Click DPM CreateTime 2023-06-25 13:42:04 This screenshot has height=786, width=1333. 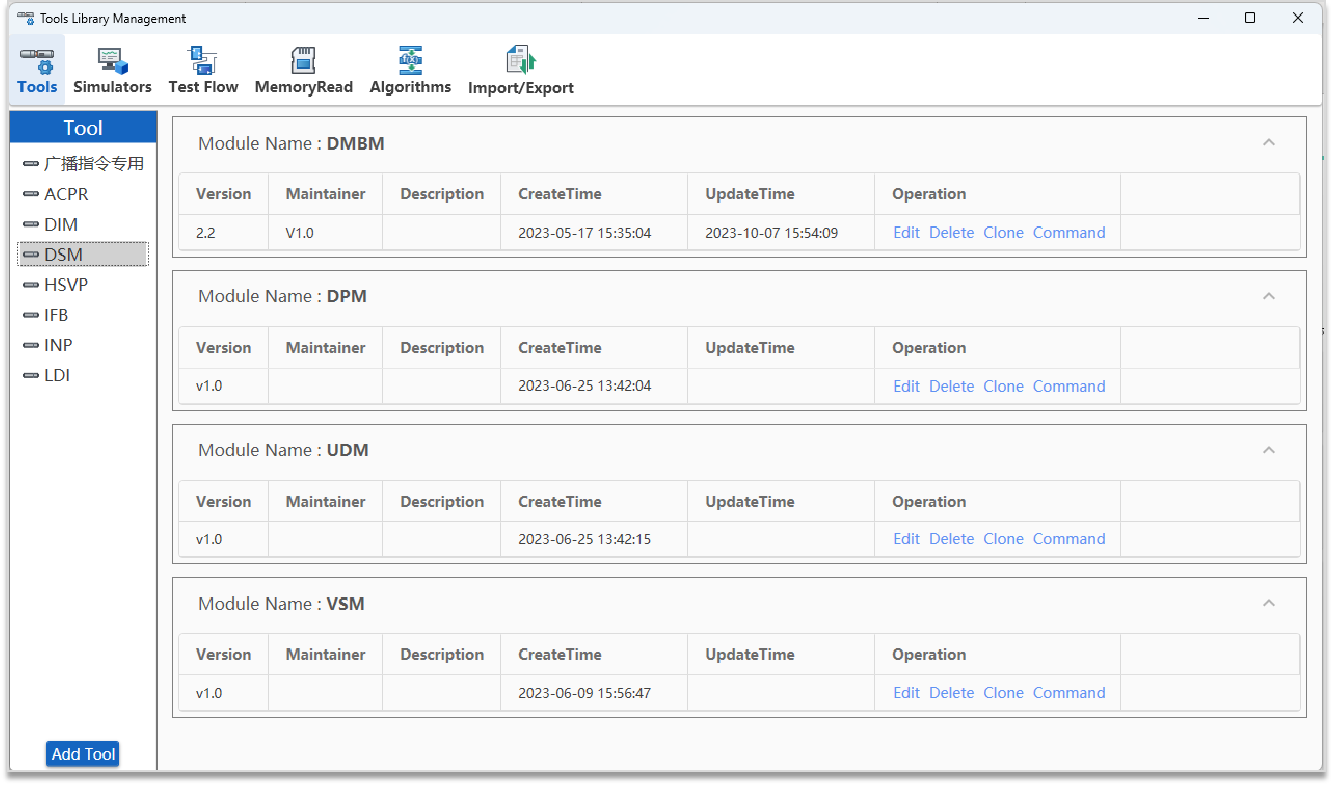tap(594, 386)
